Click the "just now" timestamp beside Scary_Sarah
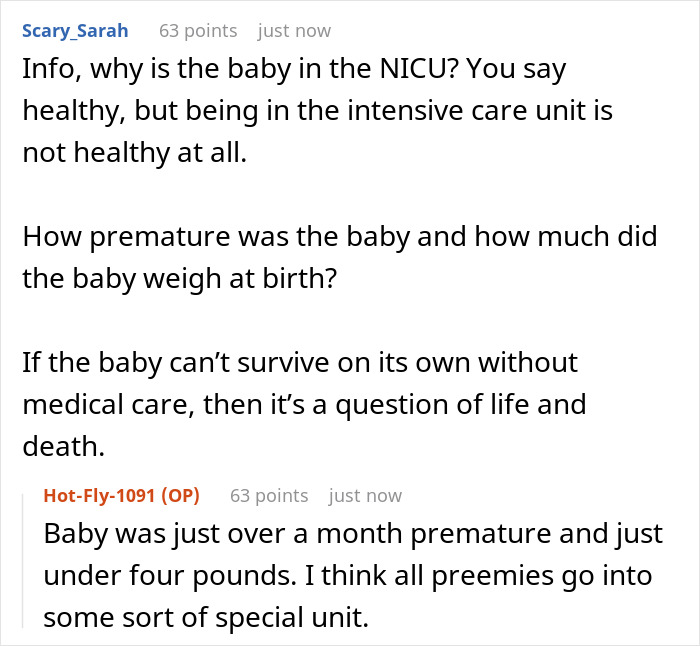 294,31
